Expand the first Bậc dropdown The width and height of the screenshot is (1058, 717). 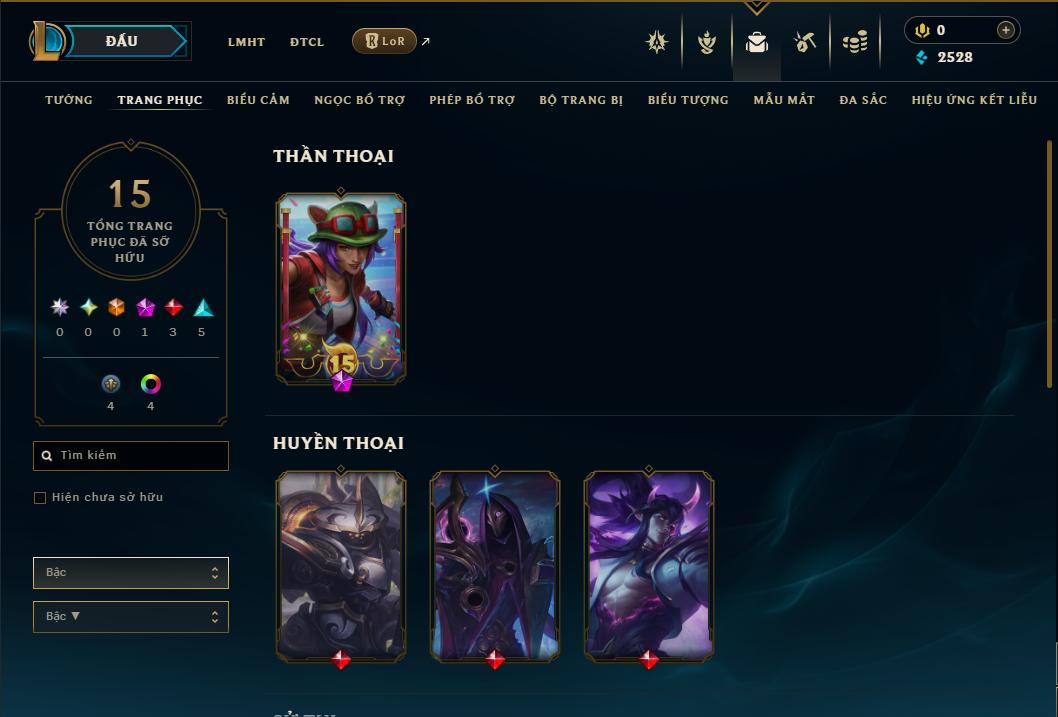click(131, 573)
